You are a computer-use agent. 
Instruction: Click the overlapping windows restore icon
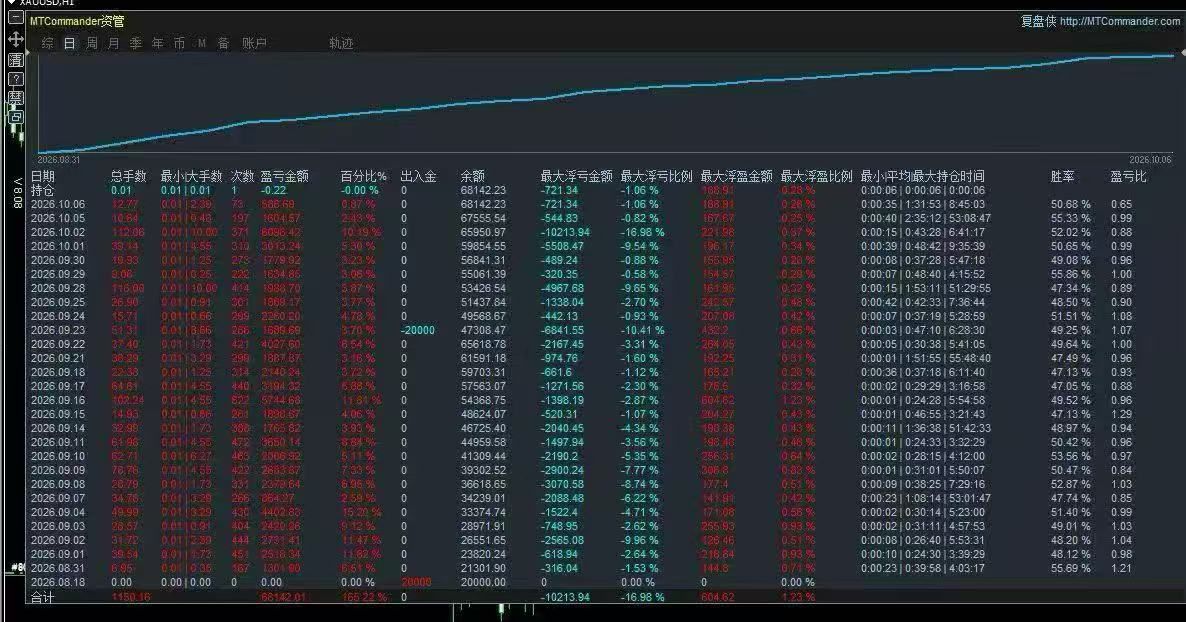15,117
